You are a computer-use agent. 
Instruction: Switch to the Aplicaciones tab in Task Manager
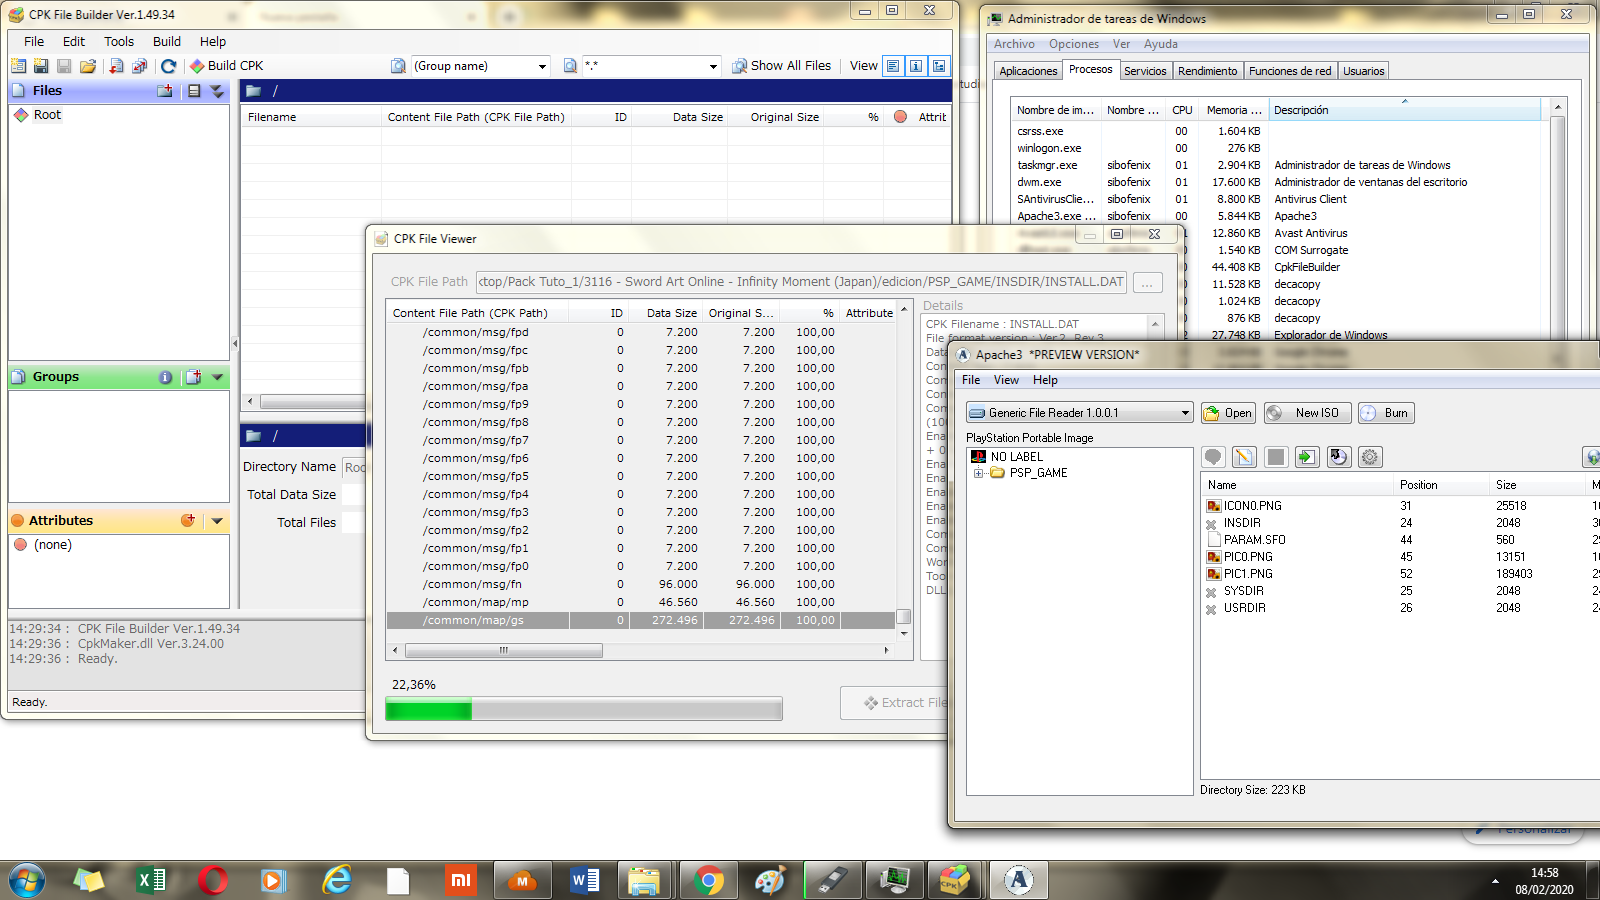click(1028, 71)
